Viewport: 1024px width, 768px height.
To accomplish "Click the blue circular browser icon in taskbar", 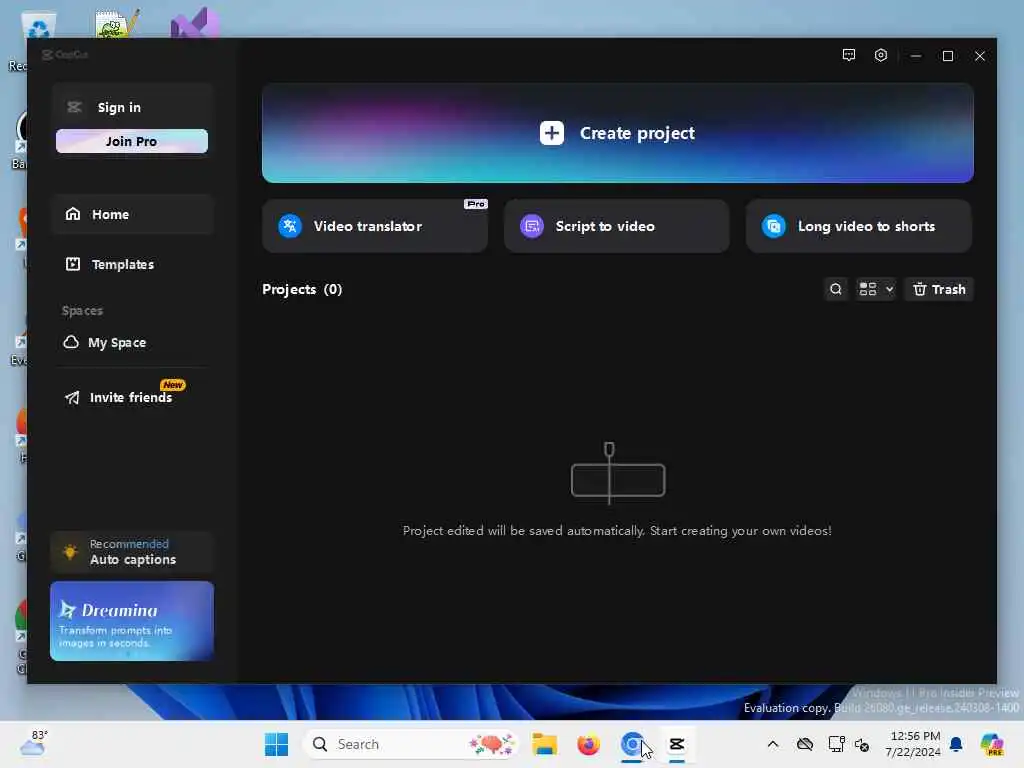I will point(632,744).
